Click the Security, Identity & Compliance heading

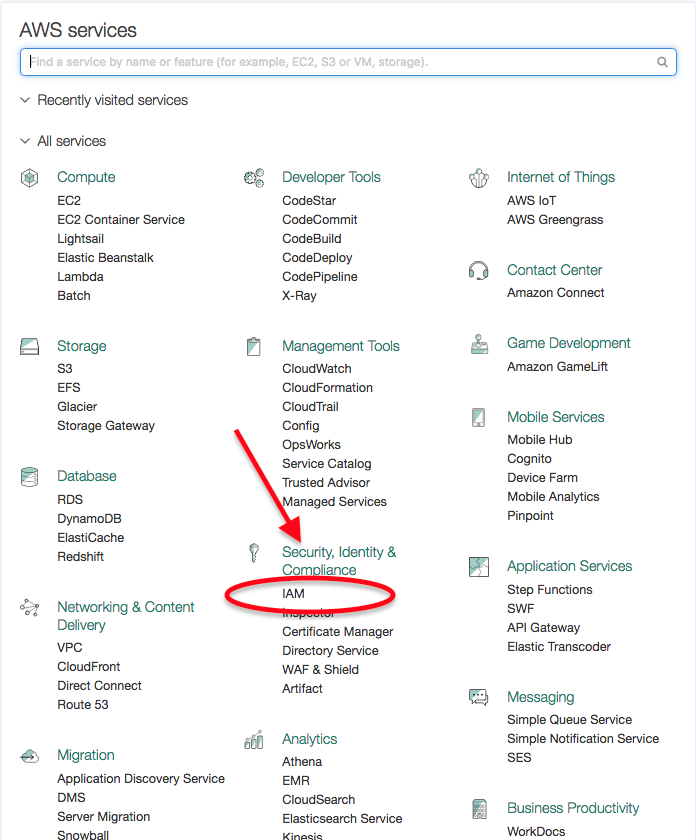tap(339, 561)
